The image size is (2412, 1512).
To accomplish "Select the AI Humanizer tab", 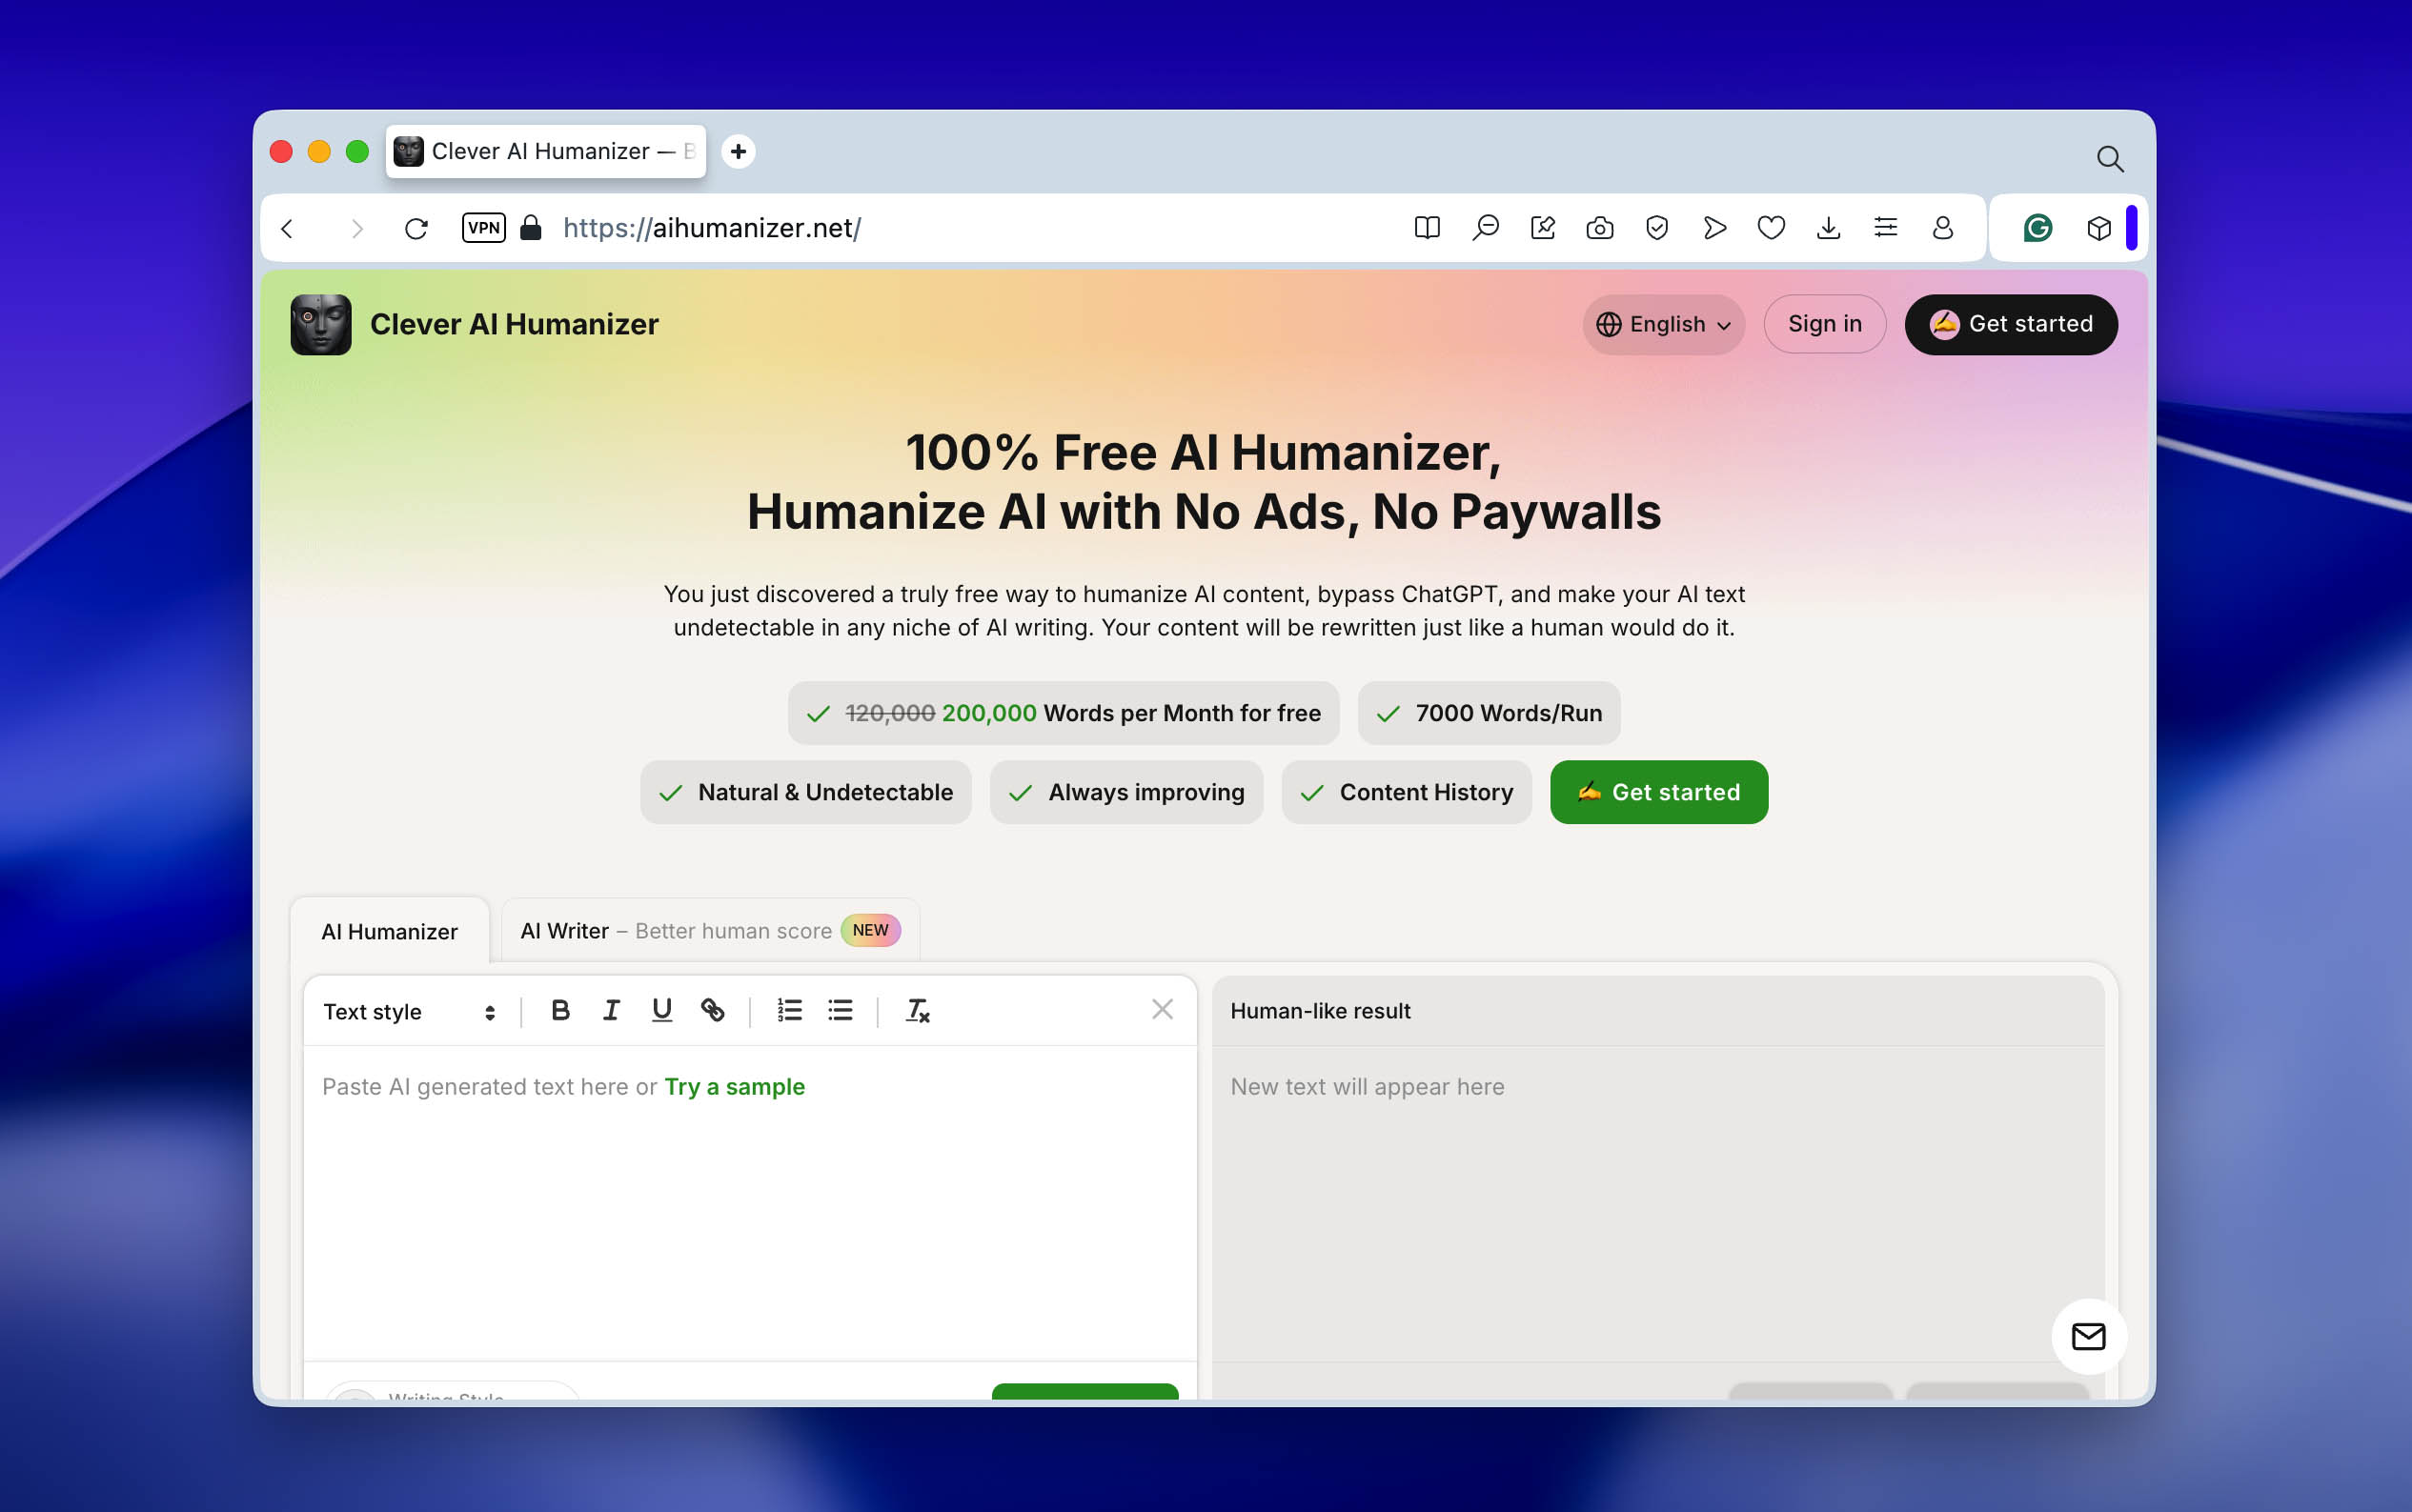I will [x=389, y=931].
